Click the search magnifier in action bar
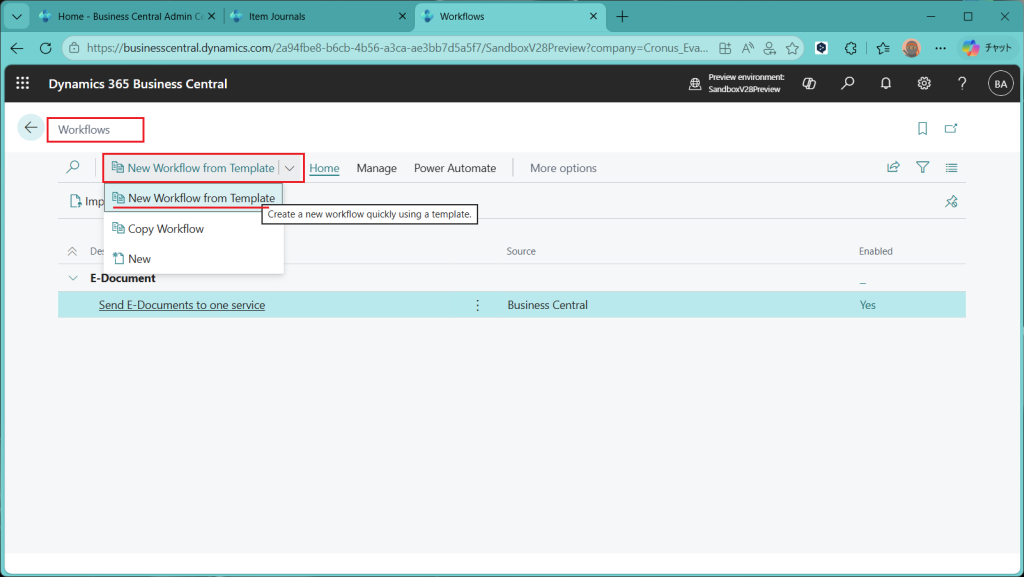The image size is (1024, 577). 73,168
